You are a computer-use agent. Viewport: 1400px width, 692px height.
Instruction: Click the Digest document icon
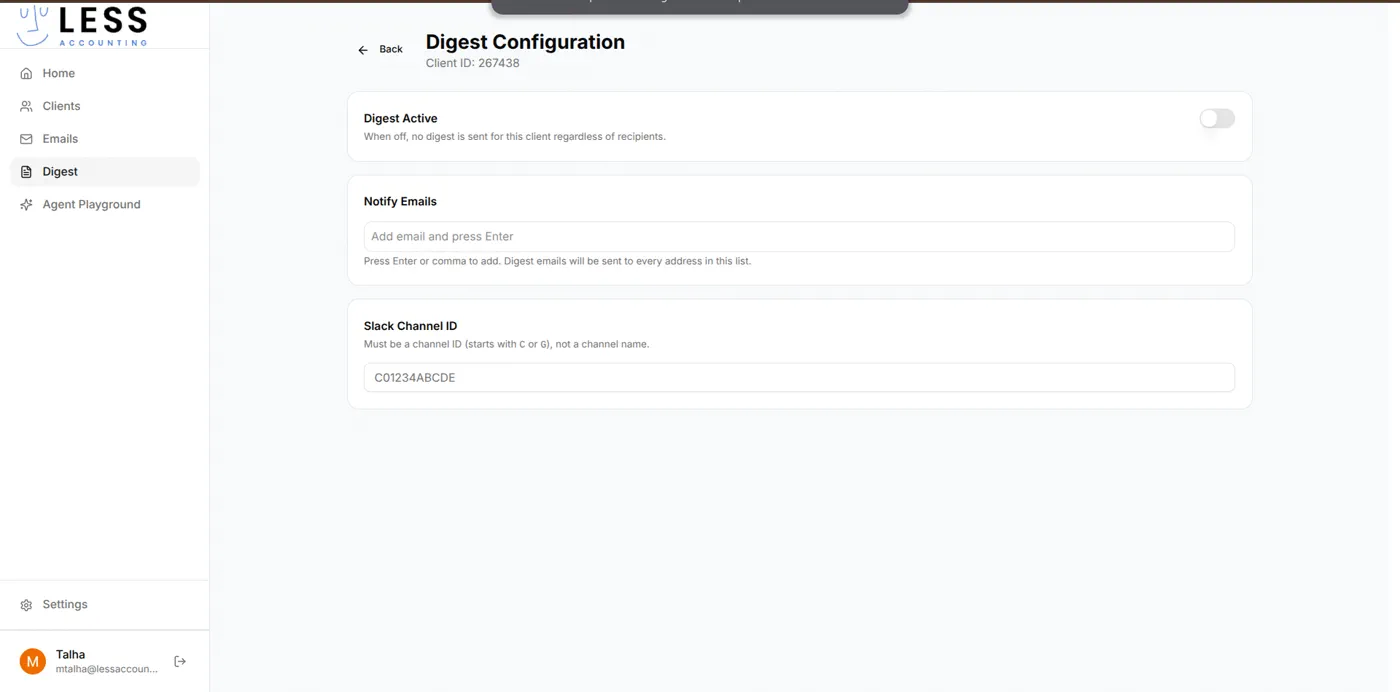[27, 172]
